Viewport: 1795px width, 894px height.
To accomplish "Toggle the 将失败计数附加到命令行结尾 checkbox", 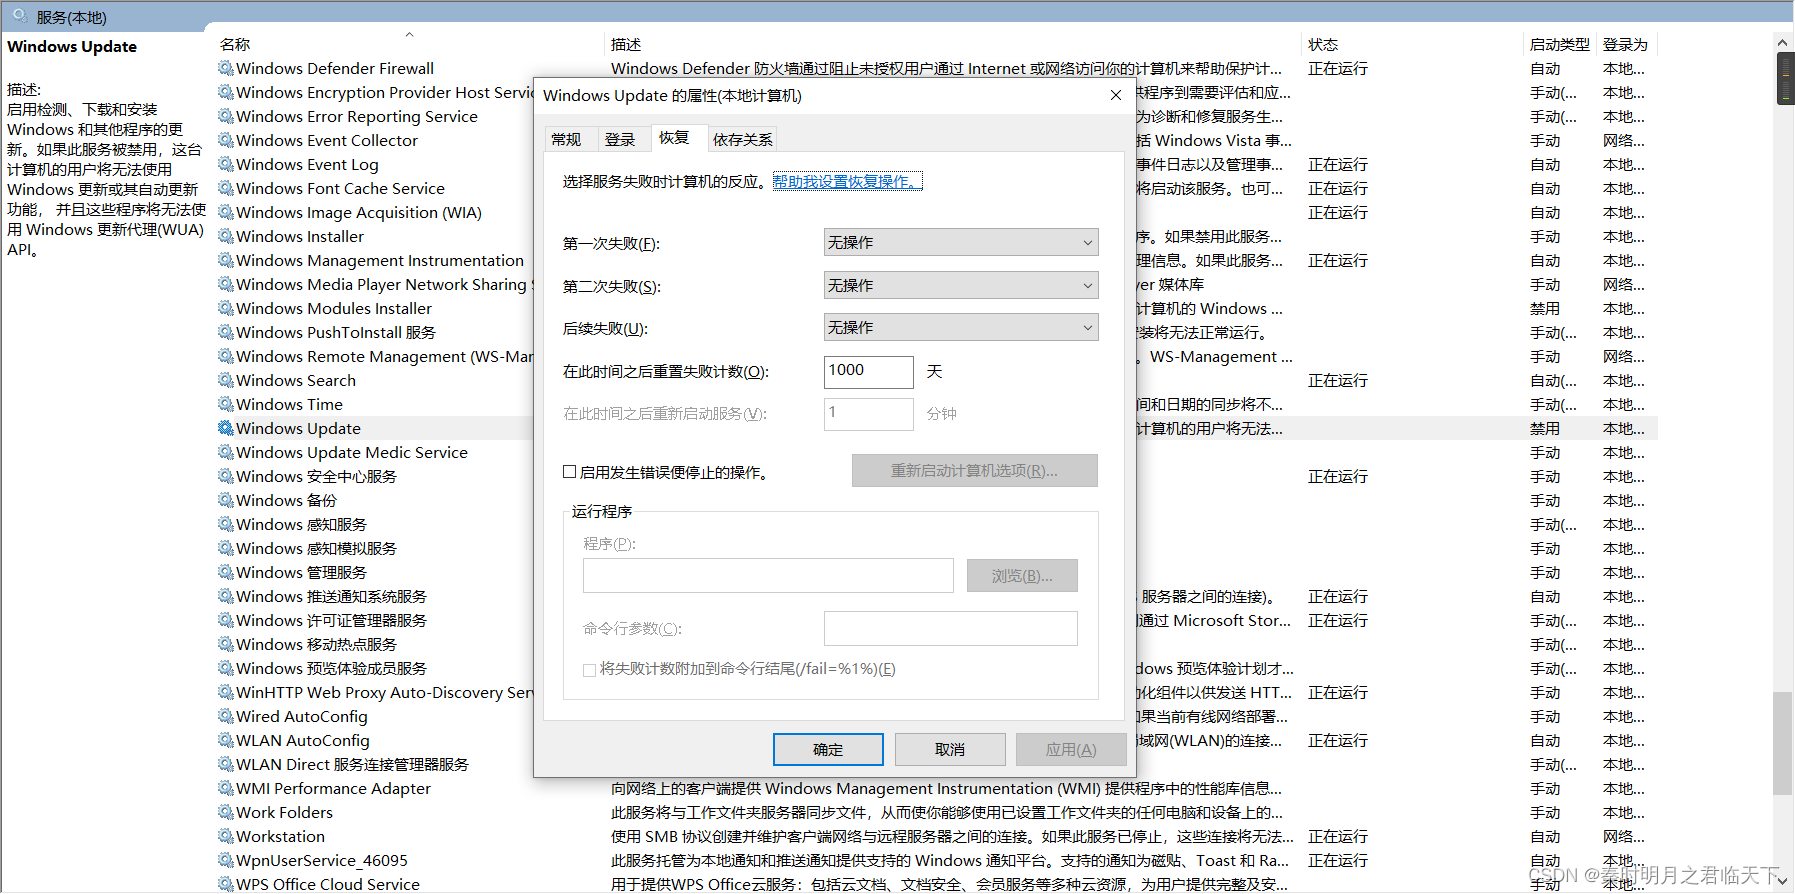I will (590, 670).
